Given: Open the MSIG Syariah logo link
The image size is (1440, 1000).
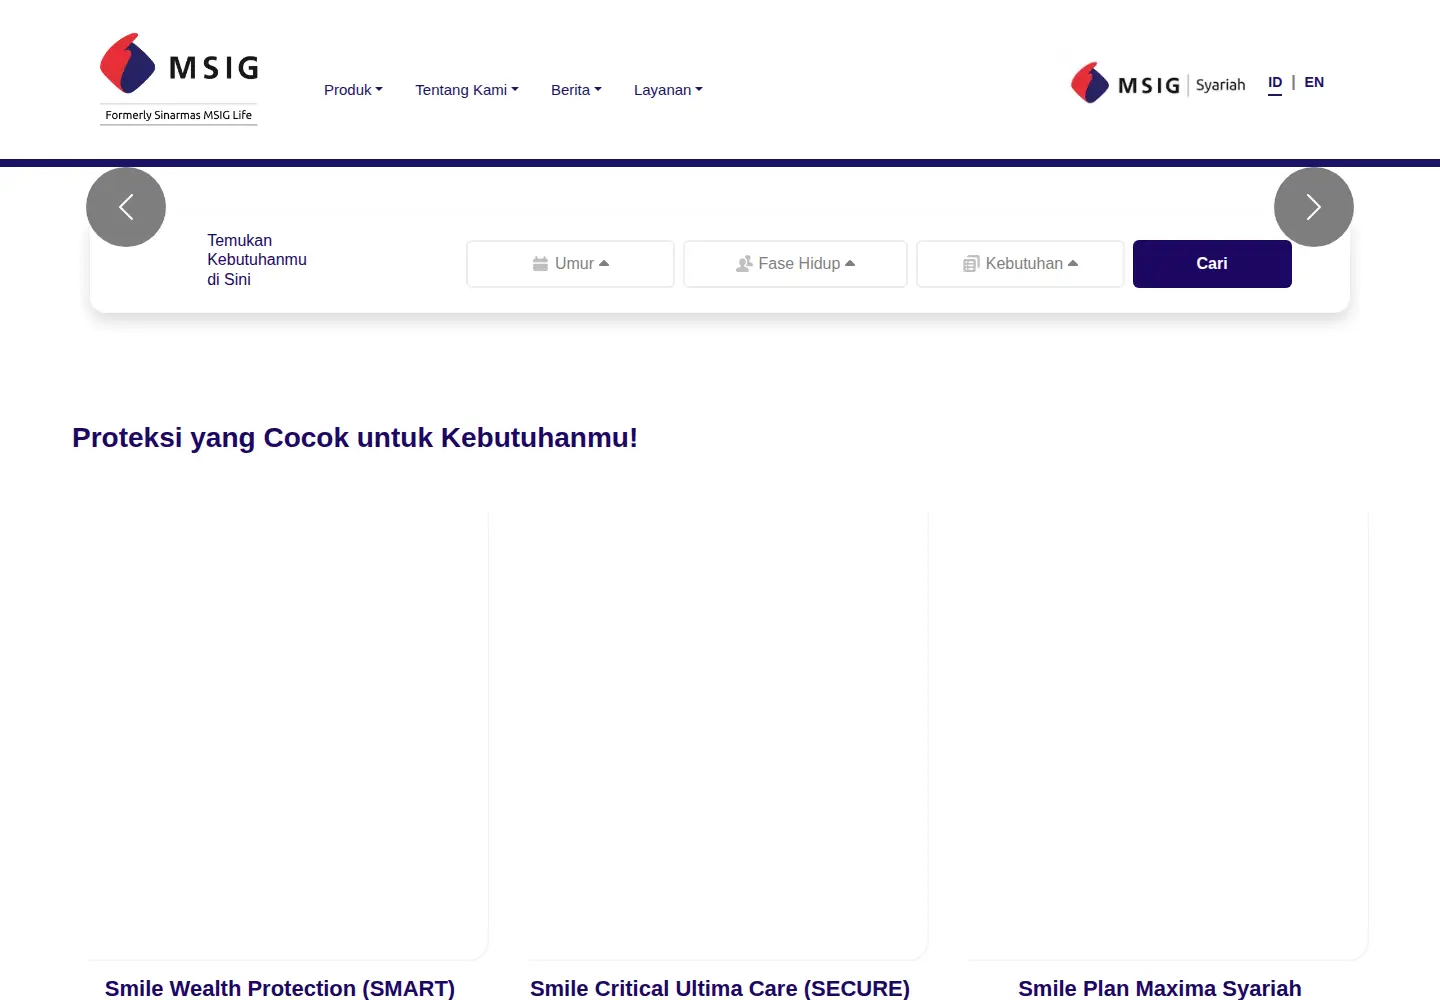Looking at the screenshot, I should point(1158,84).
